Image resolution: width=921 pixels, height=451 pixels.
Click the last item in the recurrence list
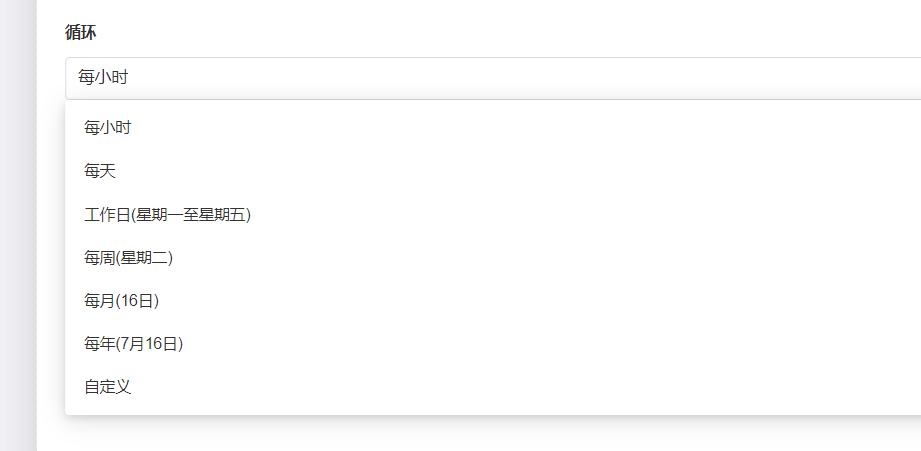(x=108, y=387)
